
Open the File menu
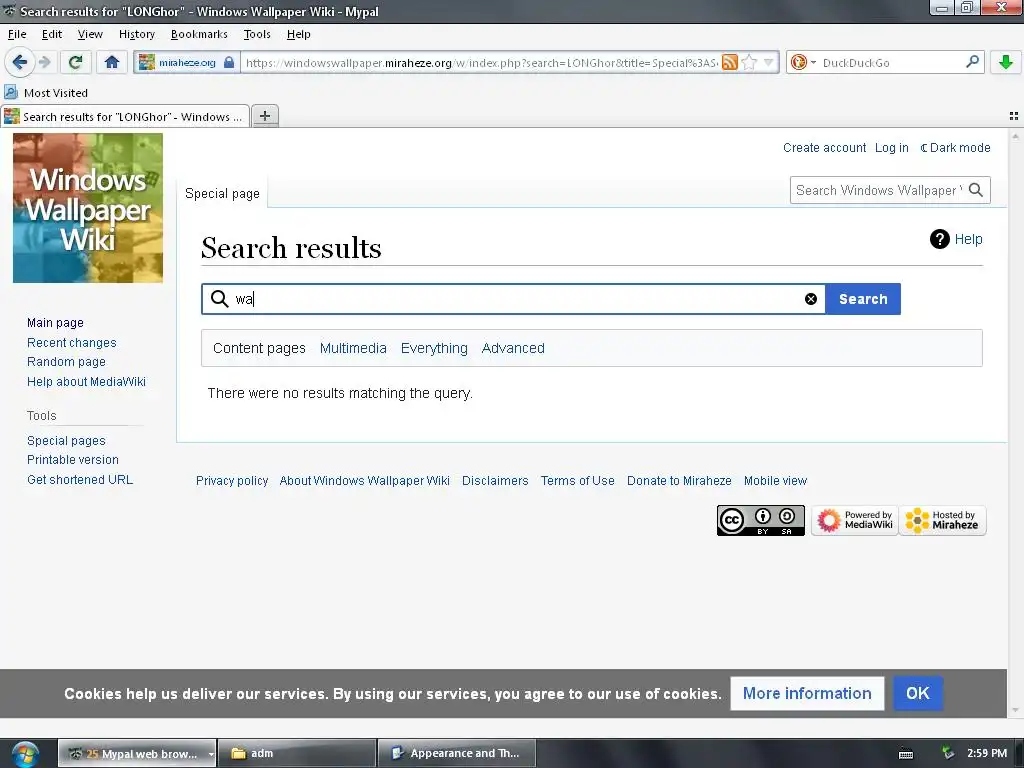[17, 34]
